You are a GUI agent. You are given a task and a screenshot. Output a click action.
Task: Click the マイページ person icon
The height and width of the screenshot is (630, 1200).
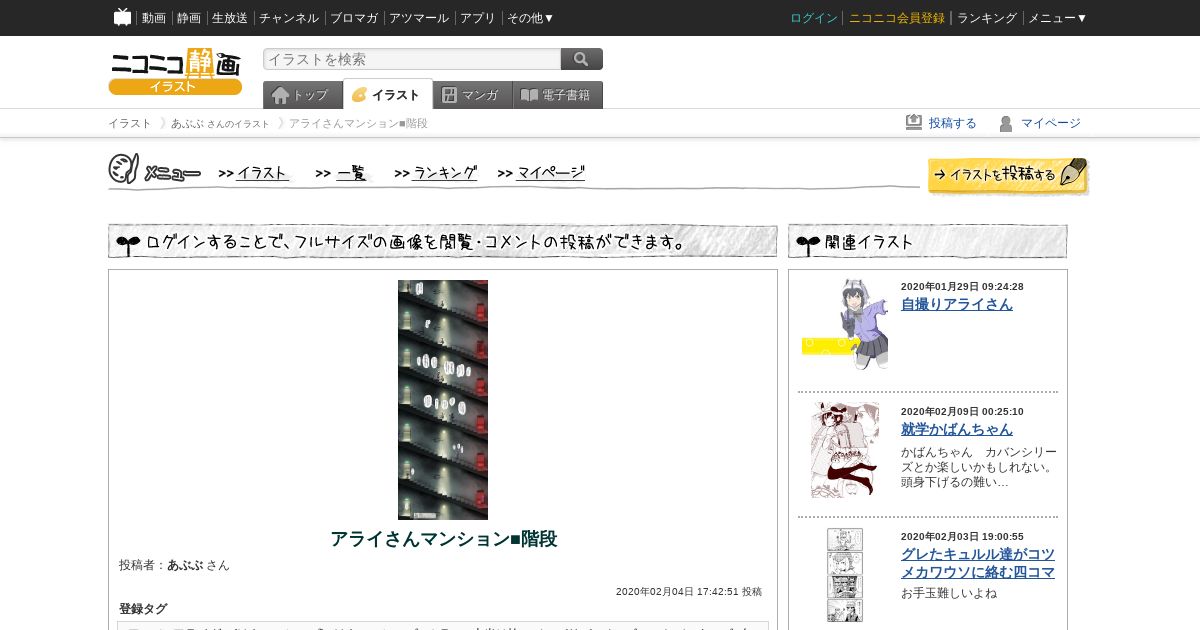[x=1006, y=123]
